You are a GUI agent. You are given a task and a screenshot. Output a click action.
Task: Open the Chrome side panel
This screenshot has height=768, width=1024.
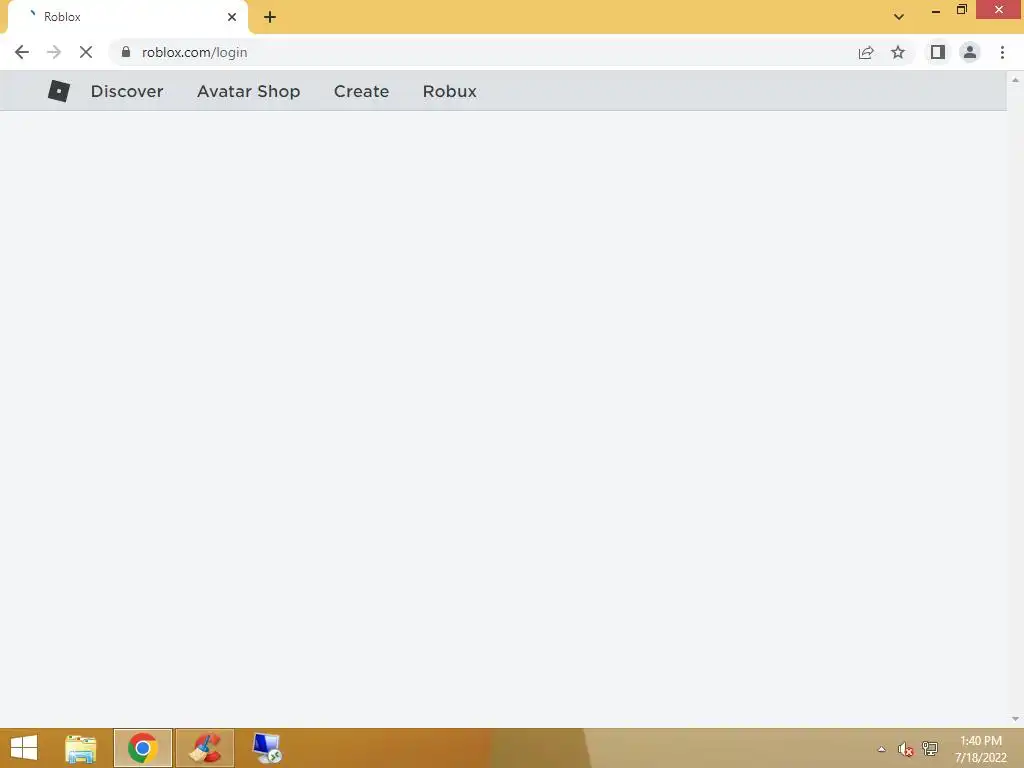pyautogui.click(x=938, y=52)
